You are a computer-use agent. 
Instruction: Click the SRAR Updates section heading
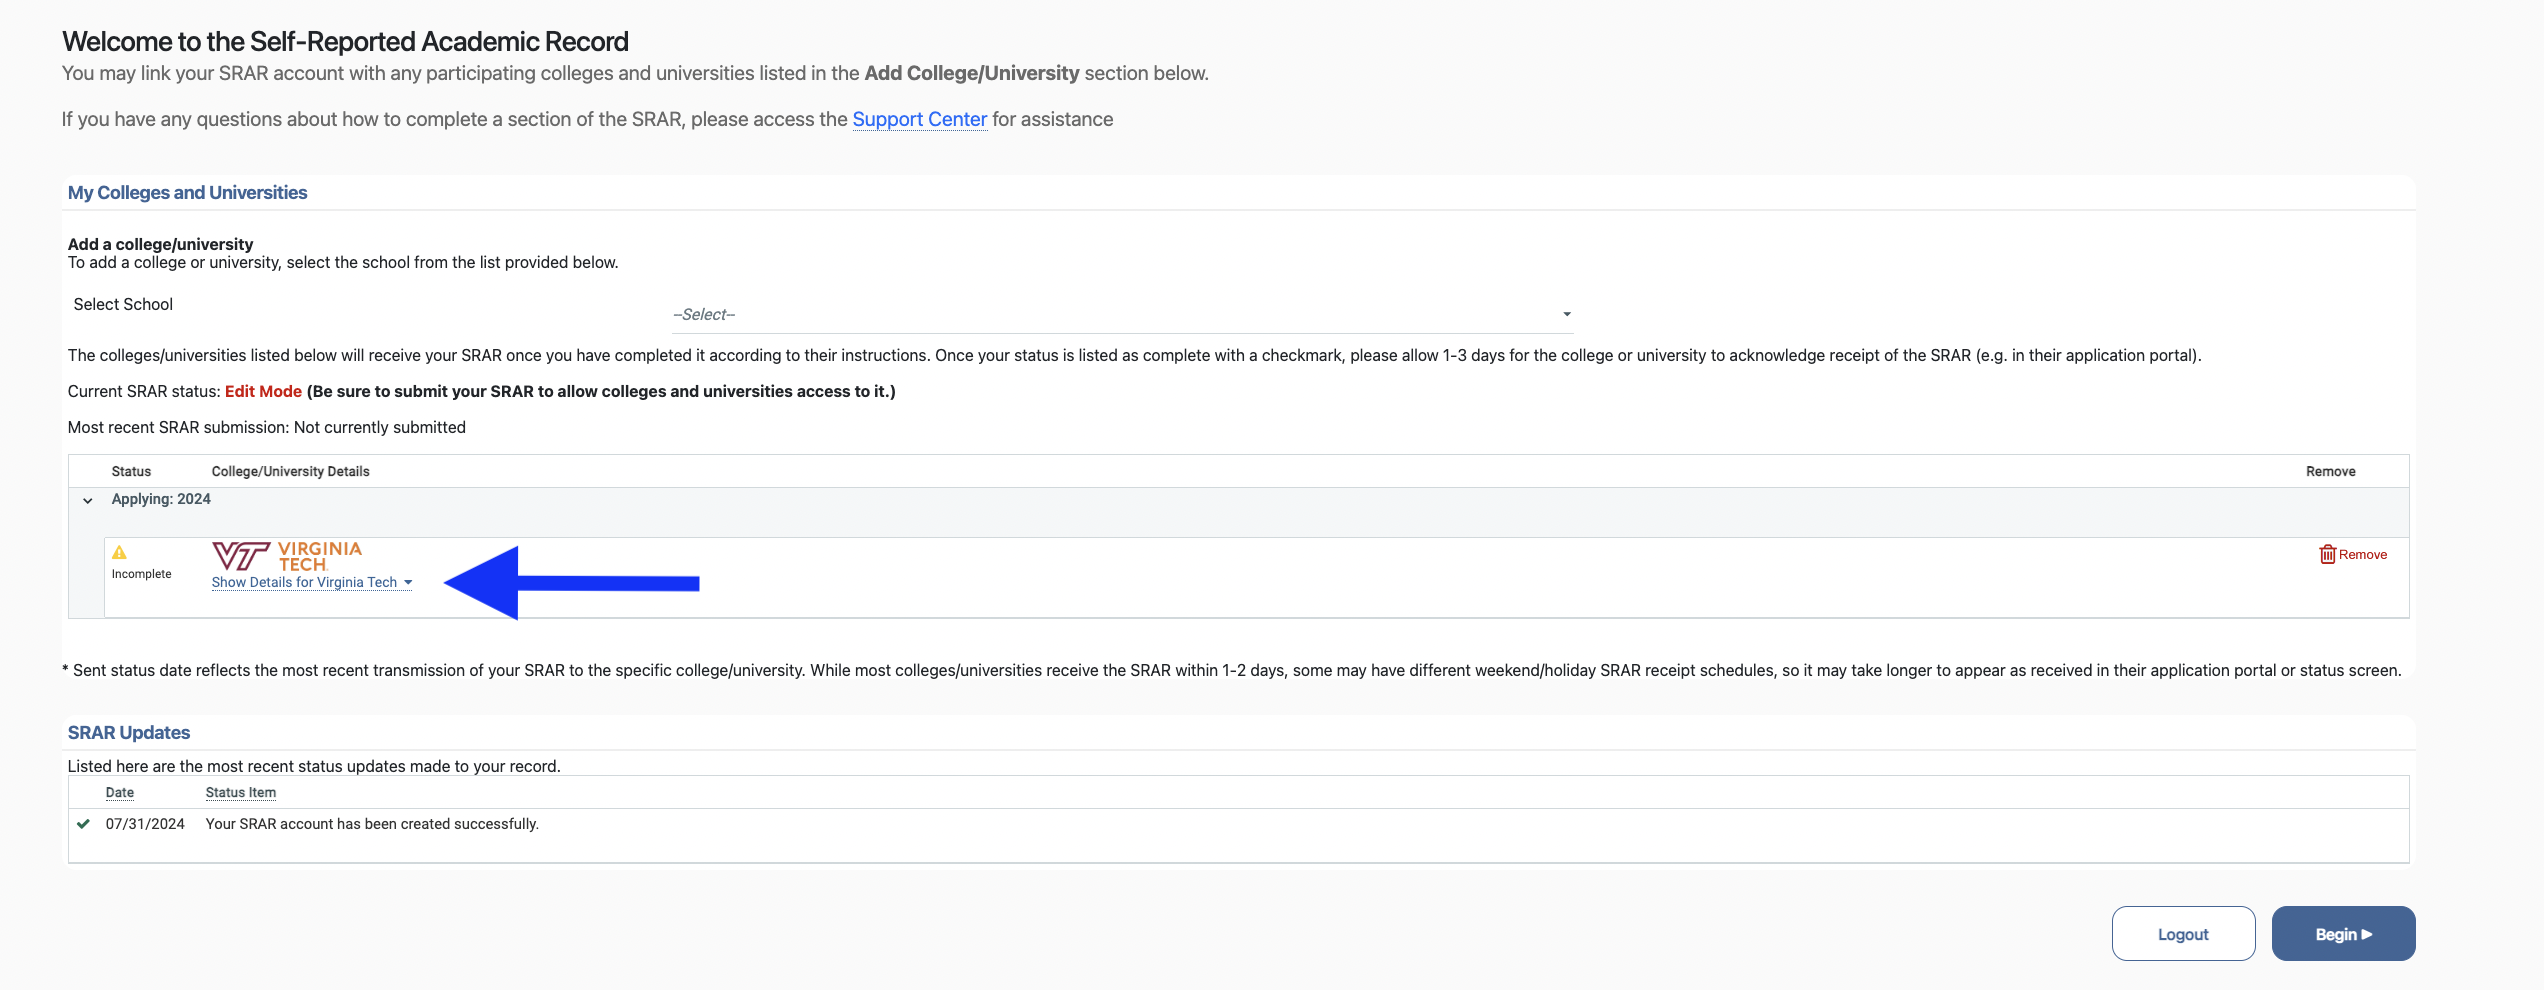point(129,733)
